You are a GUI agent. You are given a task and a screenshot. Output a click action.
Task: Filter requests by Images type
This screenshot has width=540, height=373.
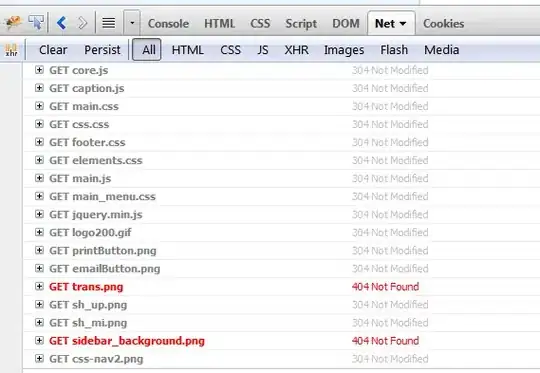click(344, 50)
